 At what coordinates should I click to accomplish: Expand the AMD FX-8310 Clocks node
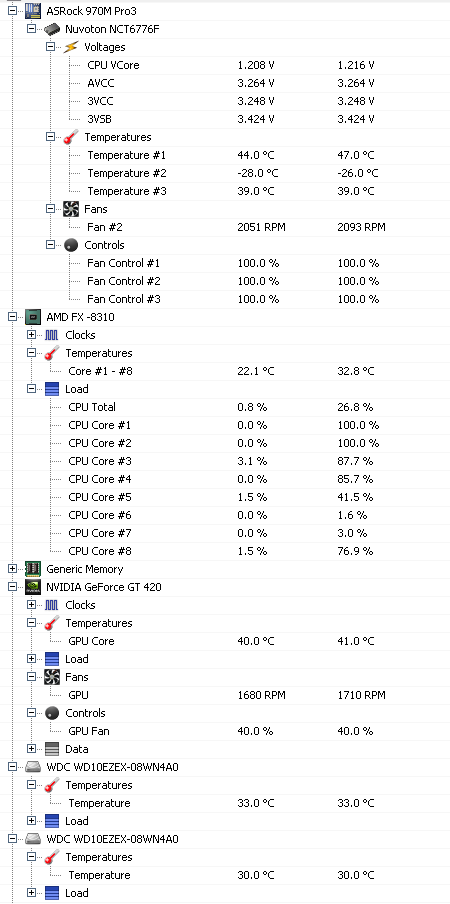(32, 335)
